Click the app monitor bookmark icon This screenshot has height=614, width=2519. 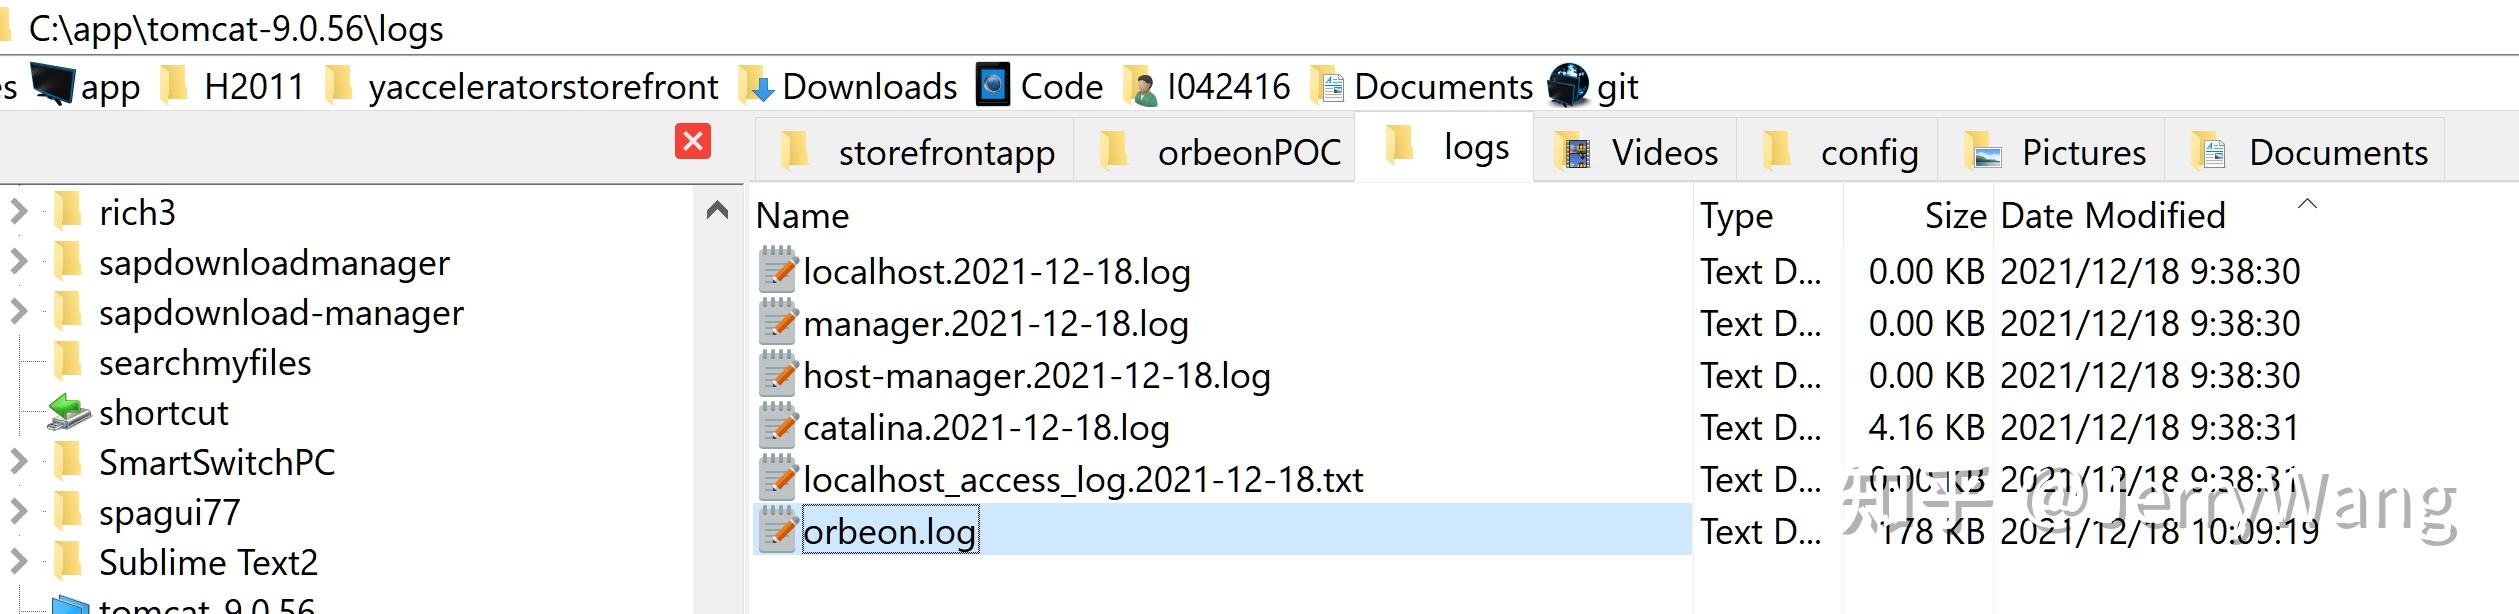51,85
